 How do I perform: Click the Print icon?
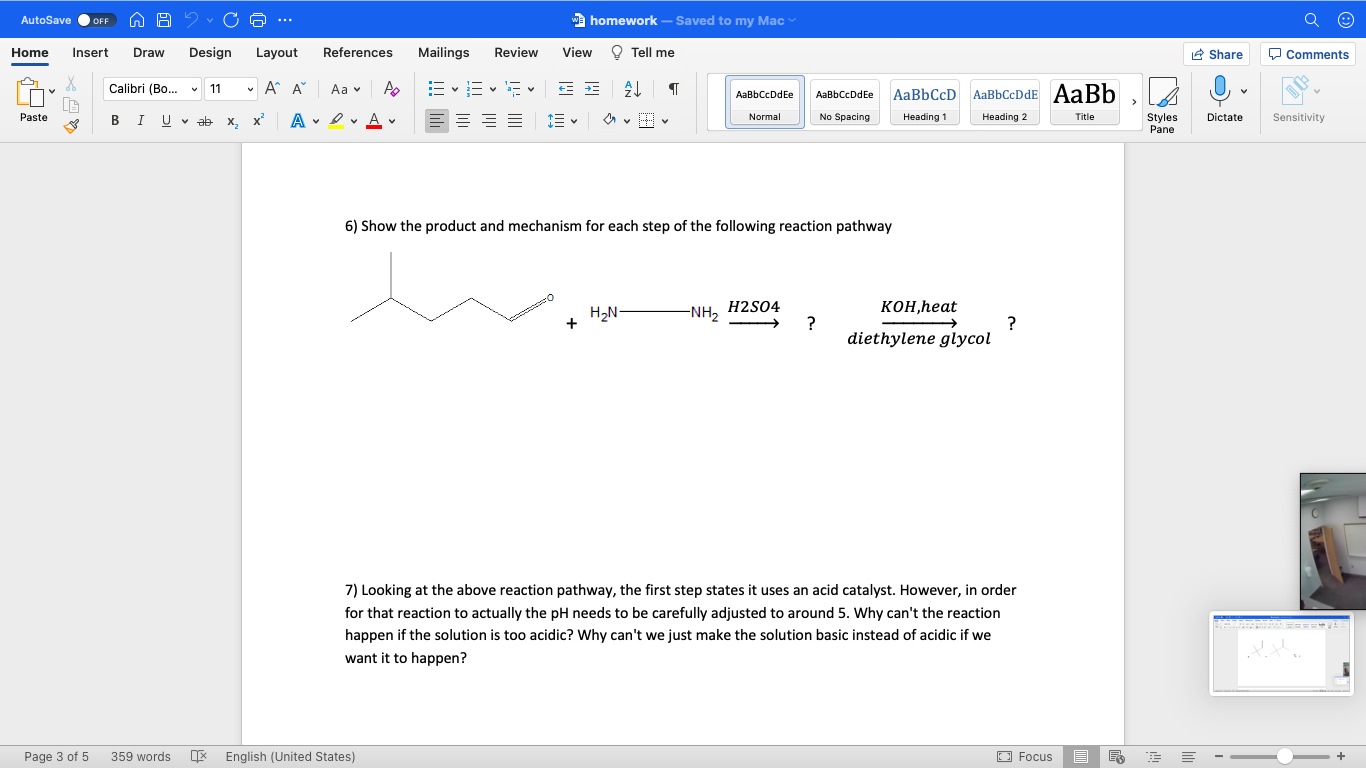click(257, 20)
